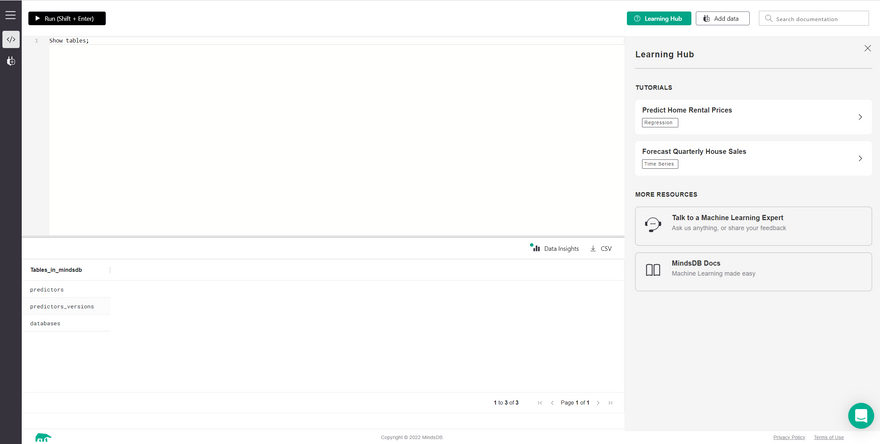Go to the previous results page
The height and width of the screenshot is (444, 880).
pos(552,402)
